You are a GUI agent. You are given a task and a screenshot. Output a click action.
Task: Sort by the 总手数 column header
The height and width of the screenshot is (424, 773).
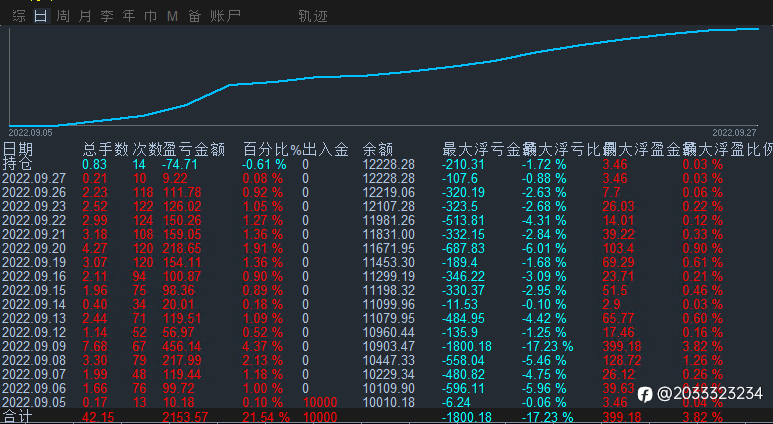pos(105,149)
